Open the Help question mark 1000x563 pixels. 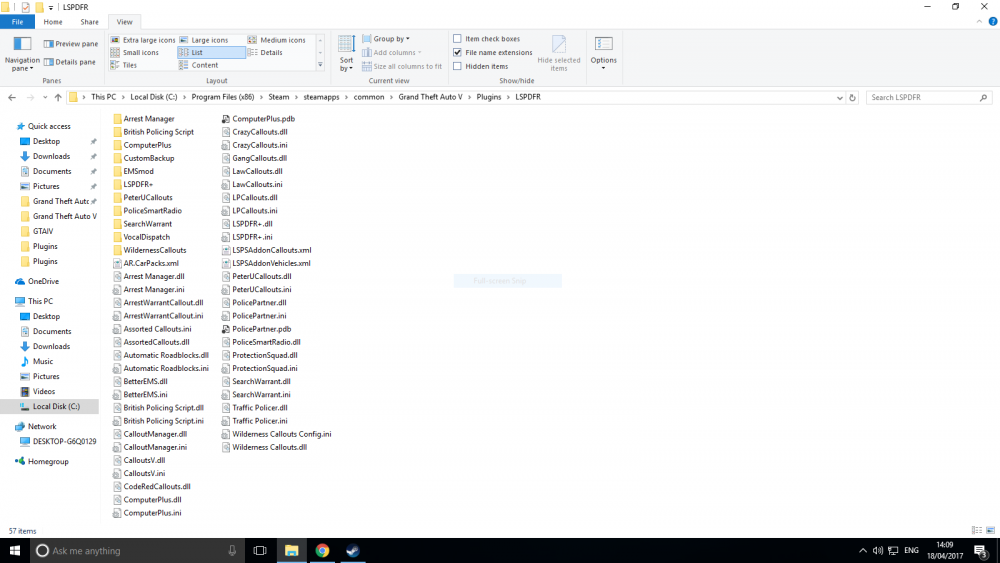pos(993,22)
